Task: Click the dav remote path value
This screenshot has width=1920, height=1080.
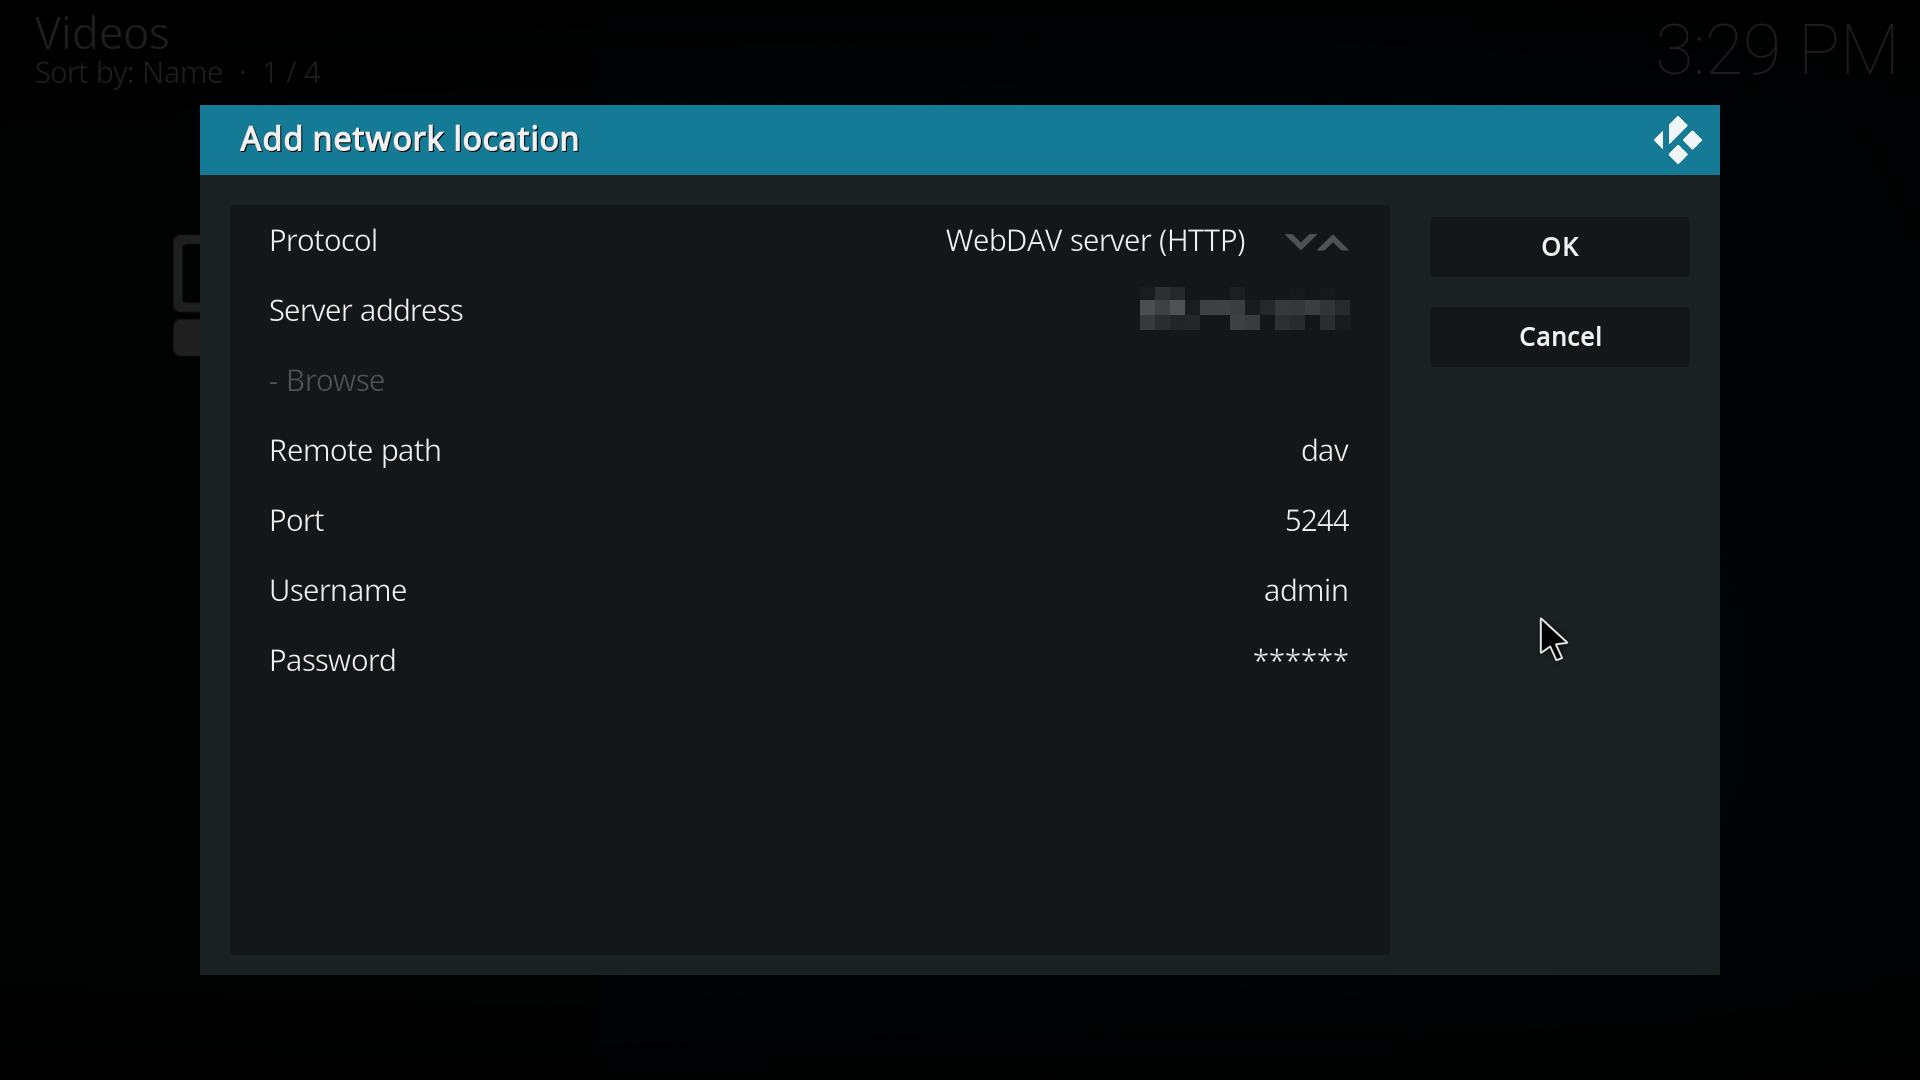Action: [1324, 451]
